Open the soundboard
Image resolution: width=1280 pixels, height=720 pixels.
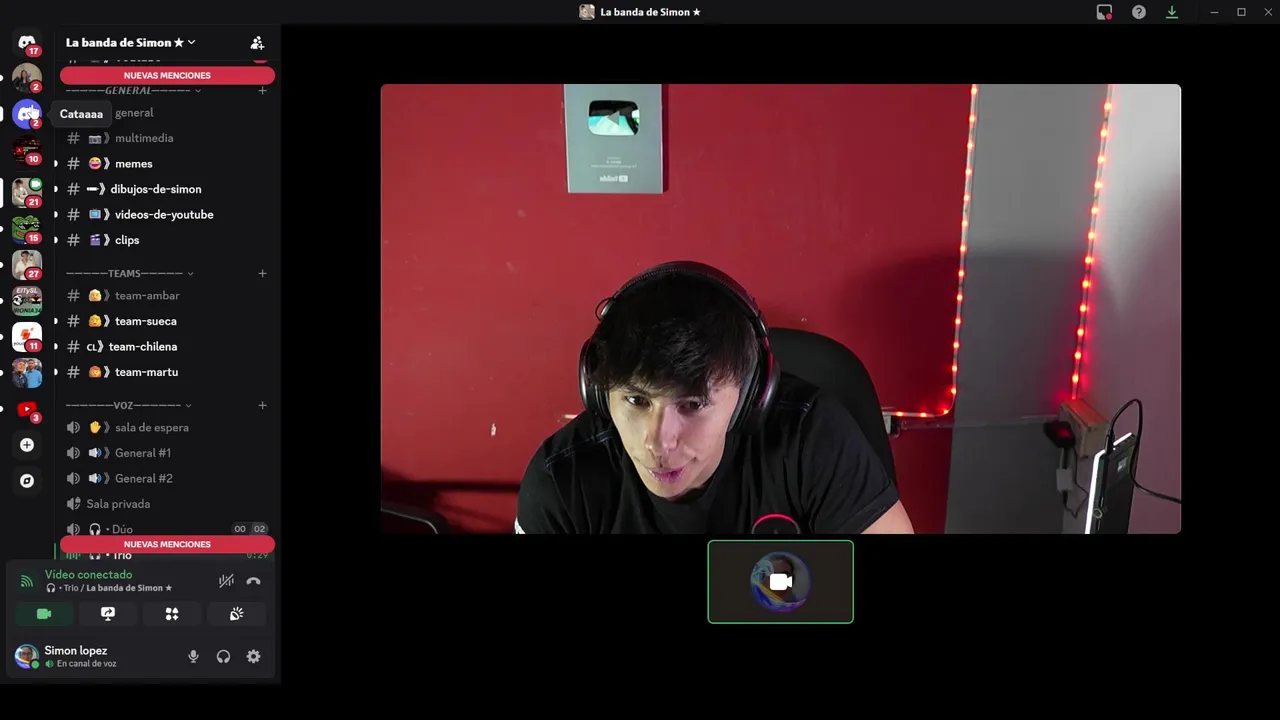(236, 614)
